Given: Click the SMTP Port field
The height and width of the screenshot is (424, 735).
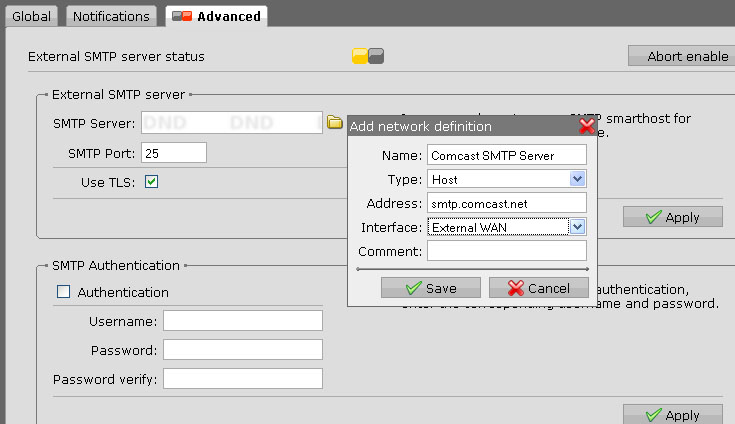Looking at the screenshot, I should 174,153.
